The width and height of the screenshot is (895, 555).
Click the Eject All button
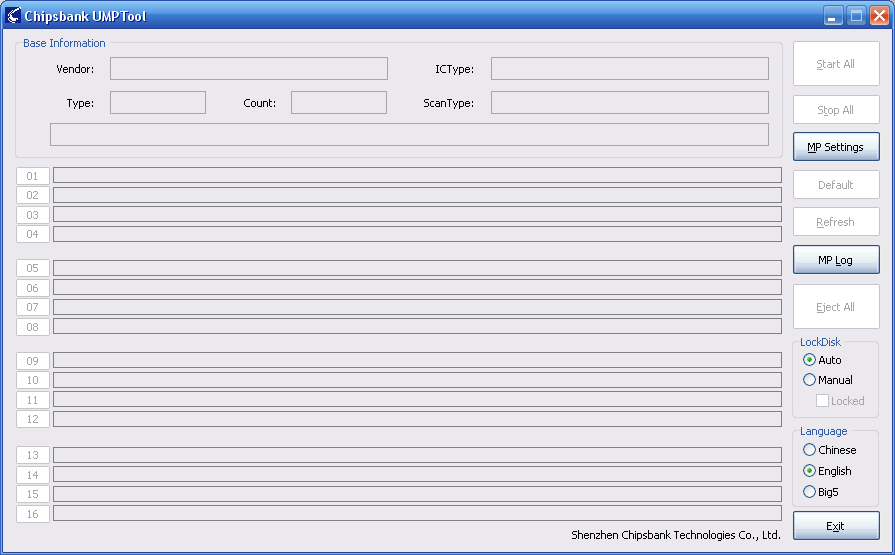coord(836,307)
